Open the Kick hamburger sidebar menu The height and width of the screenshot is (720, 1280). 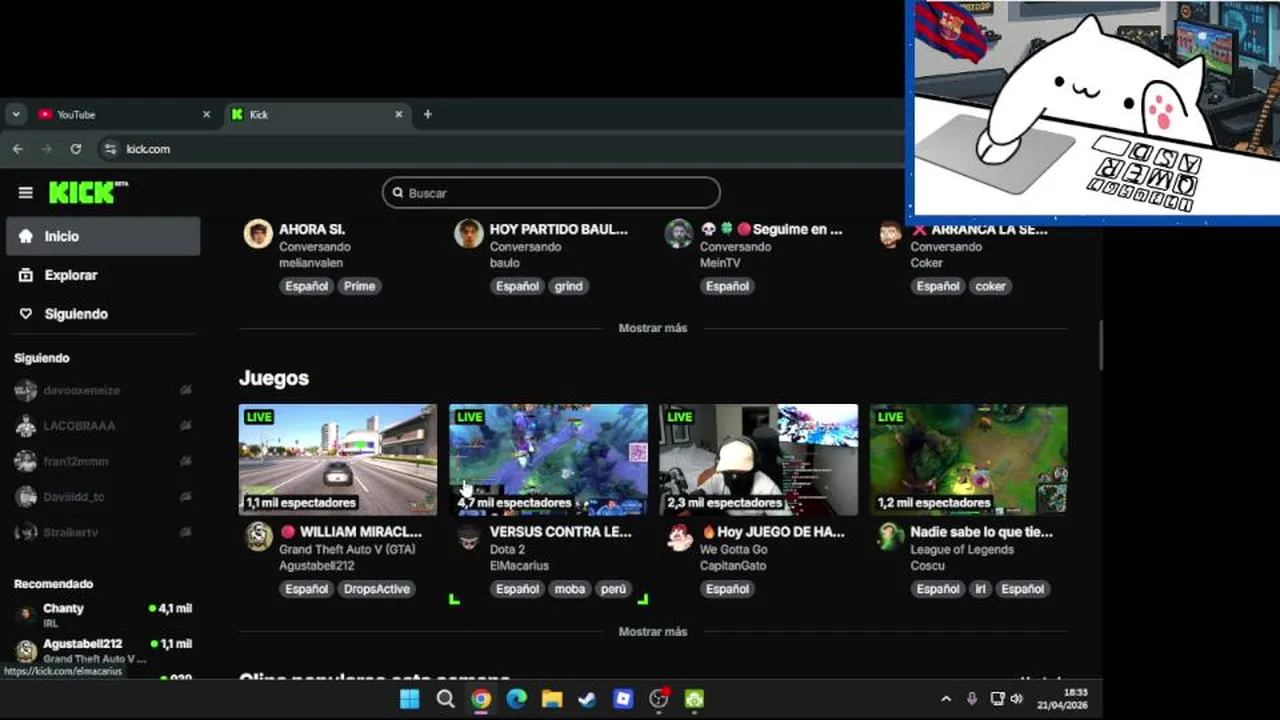(26, 193)
